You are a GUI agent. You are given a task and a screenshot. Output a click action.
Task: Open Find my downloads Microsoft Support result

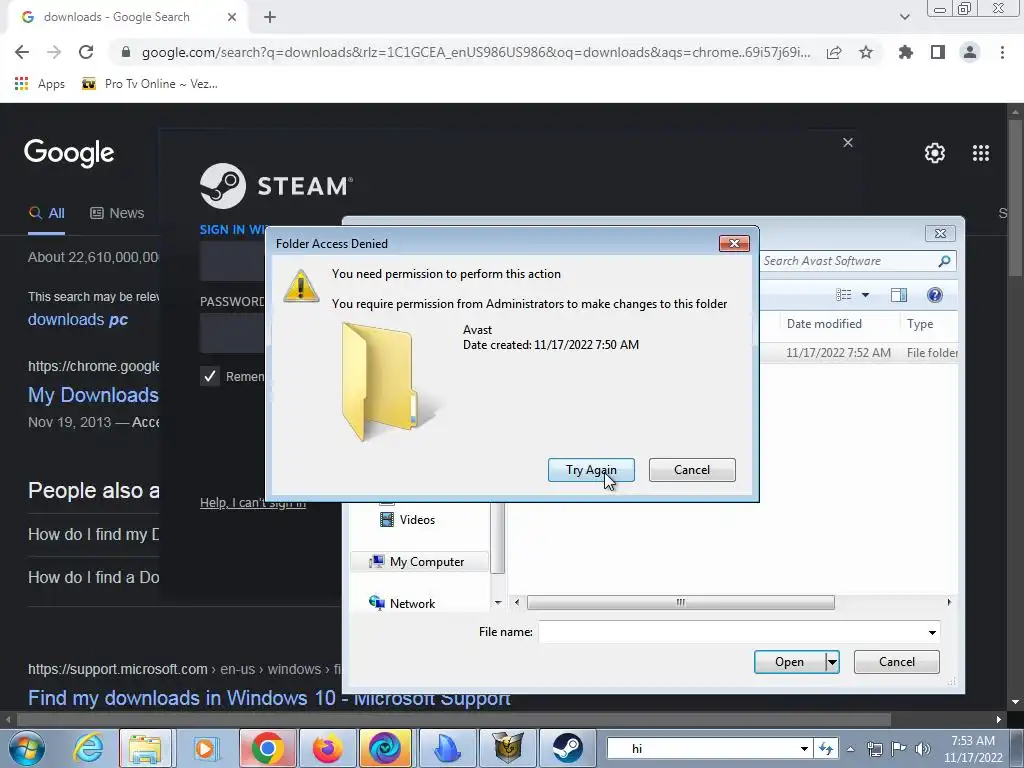click(x=269, y=698)
